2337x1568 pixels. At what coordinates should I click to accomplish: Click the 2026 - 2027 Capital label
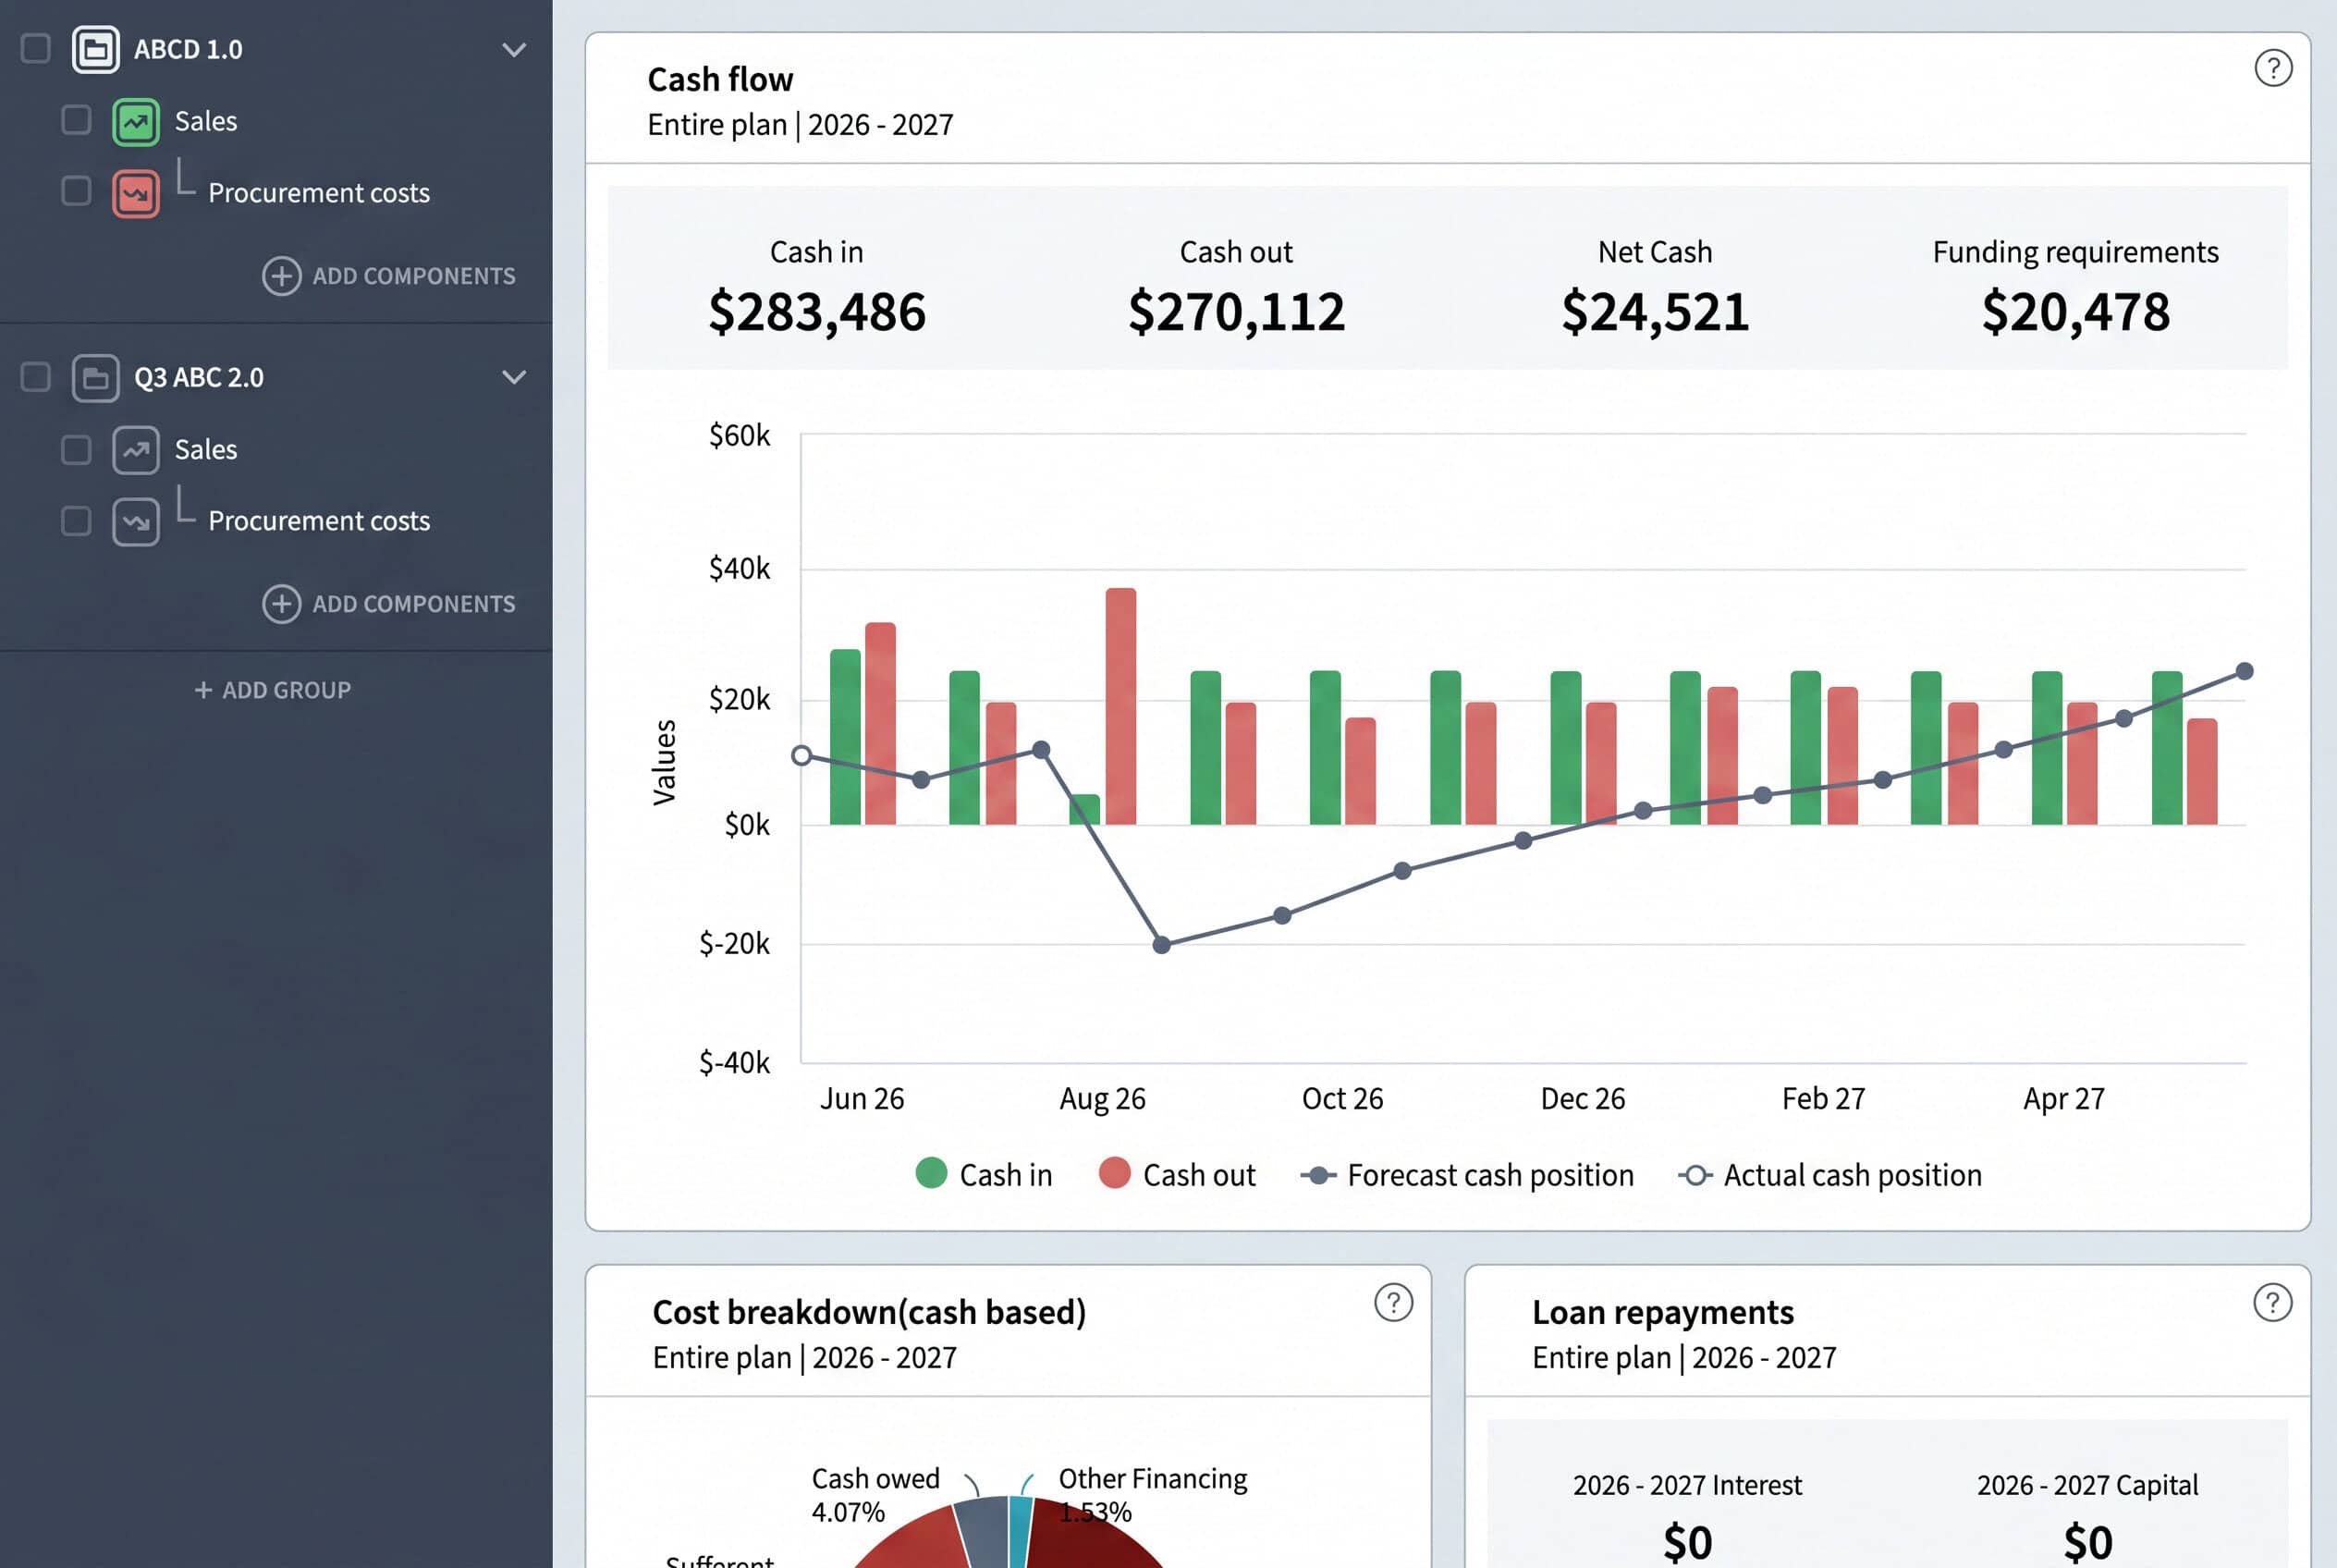coord(2087,1485)
